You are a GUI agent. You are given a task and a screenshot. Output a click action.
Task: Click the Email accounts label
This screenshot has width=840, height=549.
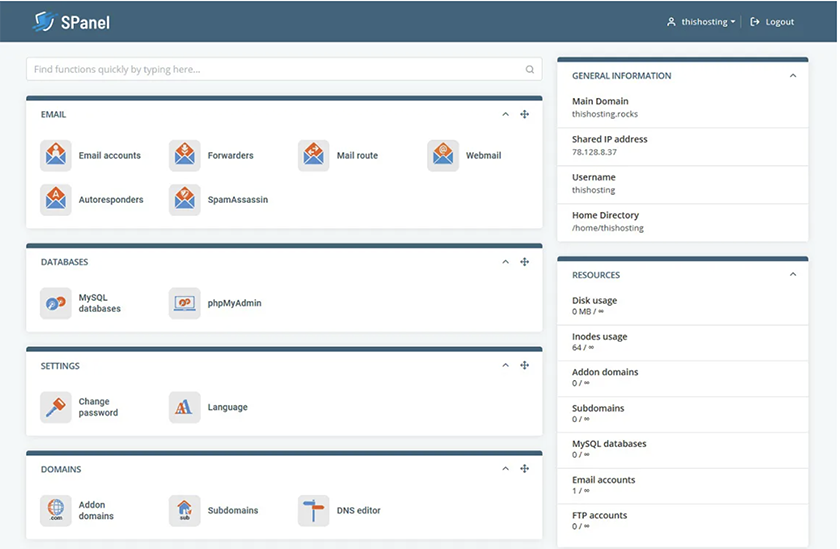tap(110, 155)
